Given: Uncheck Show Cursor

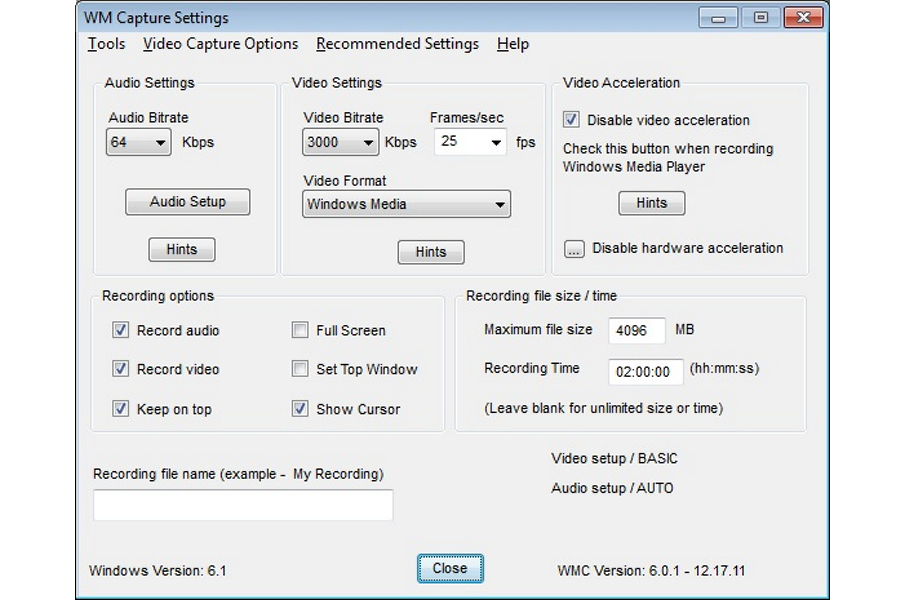Looking at the screenshot, I should [300, 408].
